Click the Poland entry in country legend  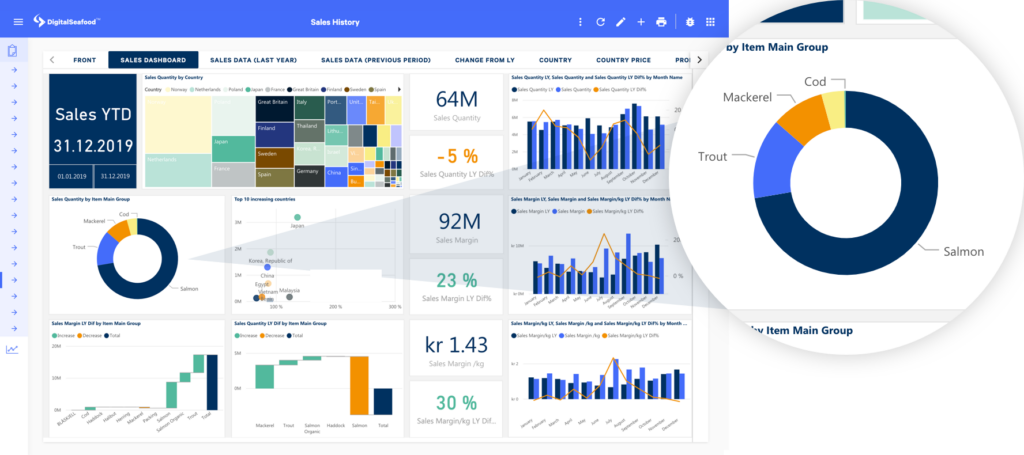[x=232, y=89]
